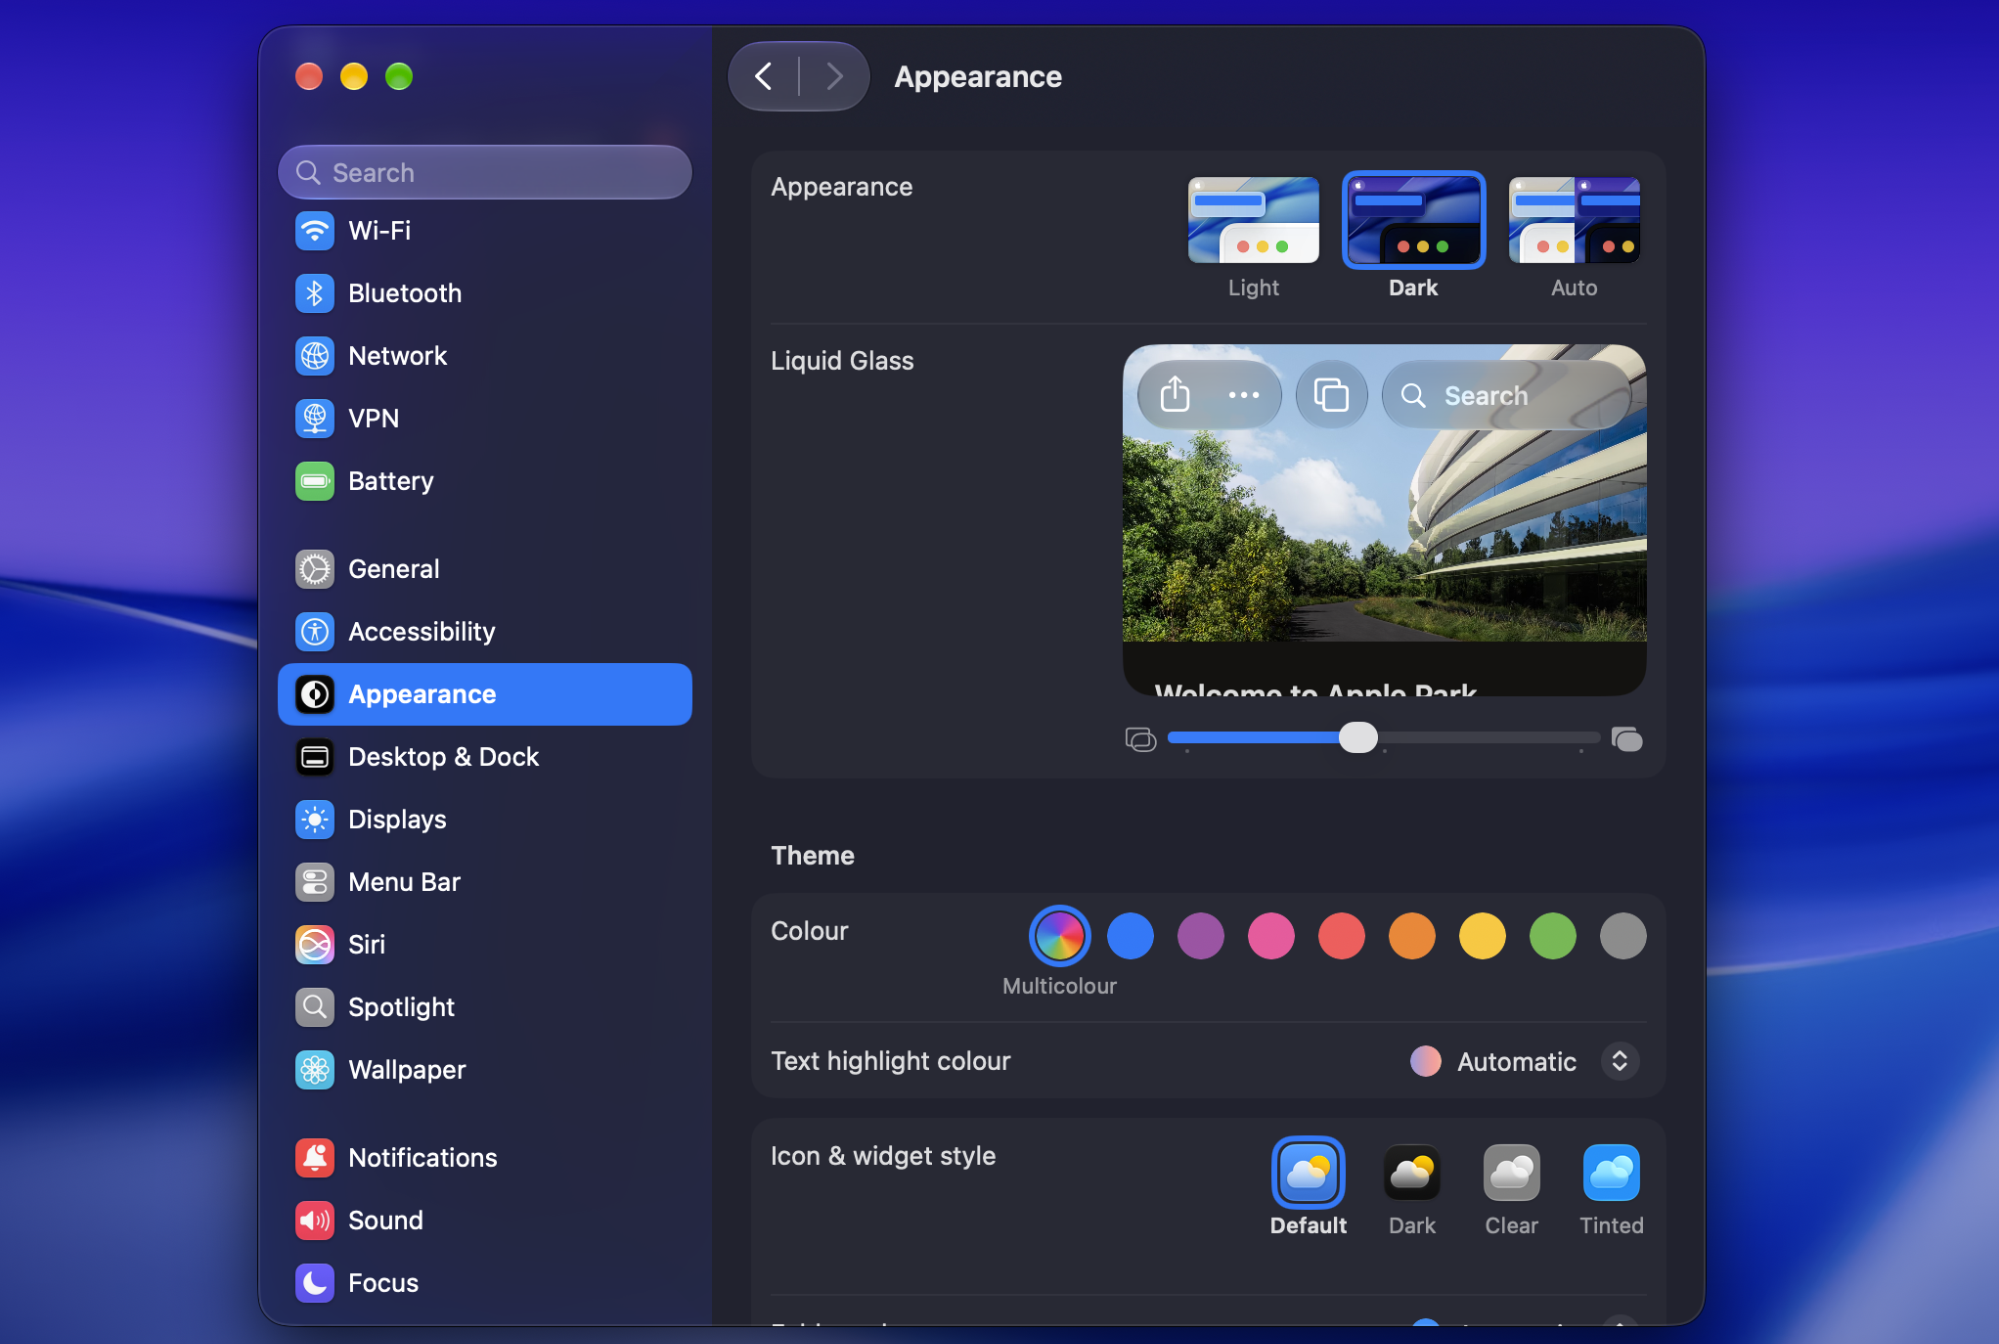Screen dimensions: 1999x1344
Task: Select the pink theme colour
Action: [1271, 937]
